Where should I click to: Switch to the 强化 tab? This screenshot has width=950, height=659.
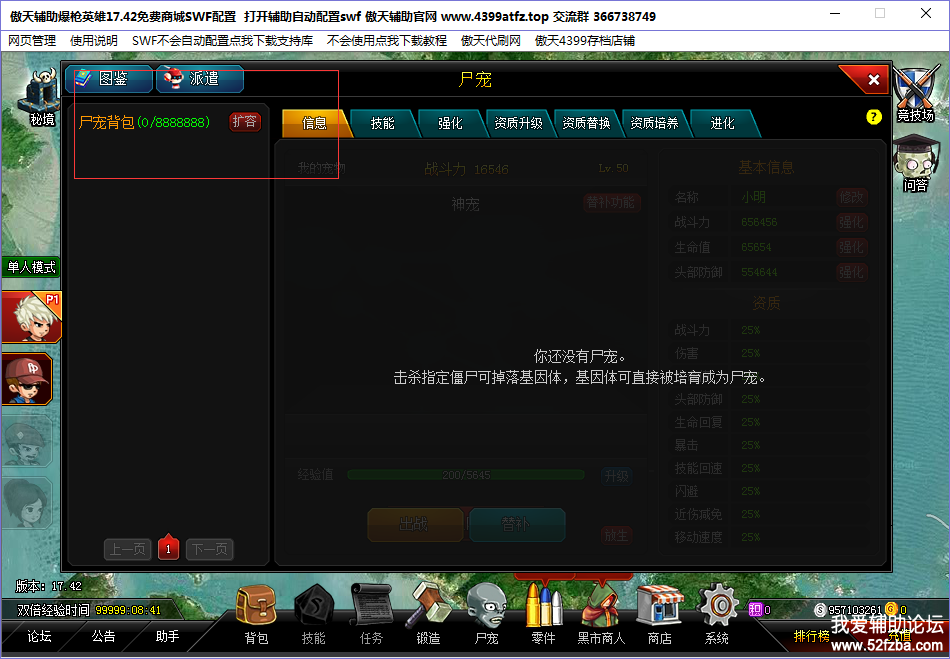(450, 124)
